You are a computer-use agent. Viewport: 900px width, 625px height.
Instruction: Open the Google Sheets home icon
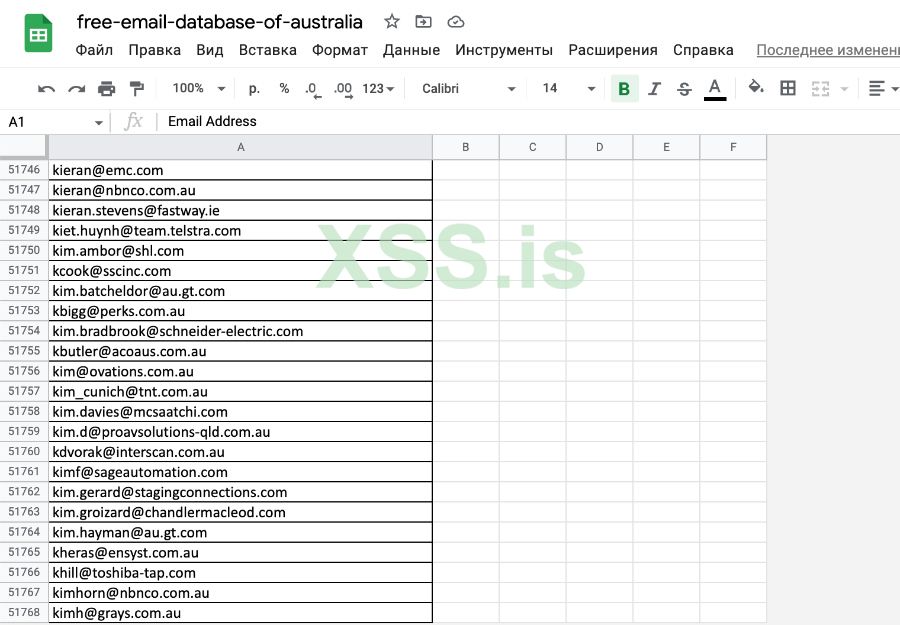[38, 33]
